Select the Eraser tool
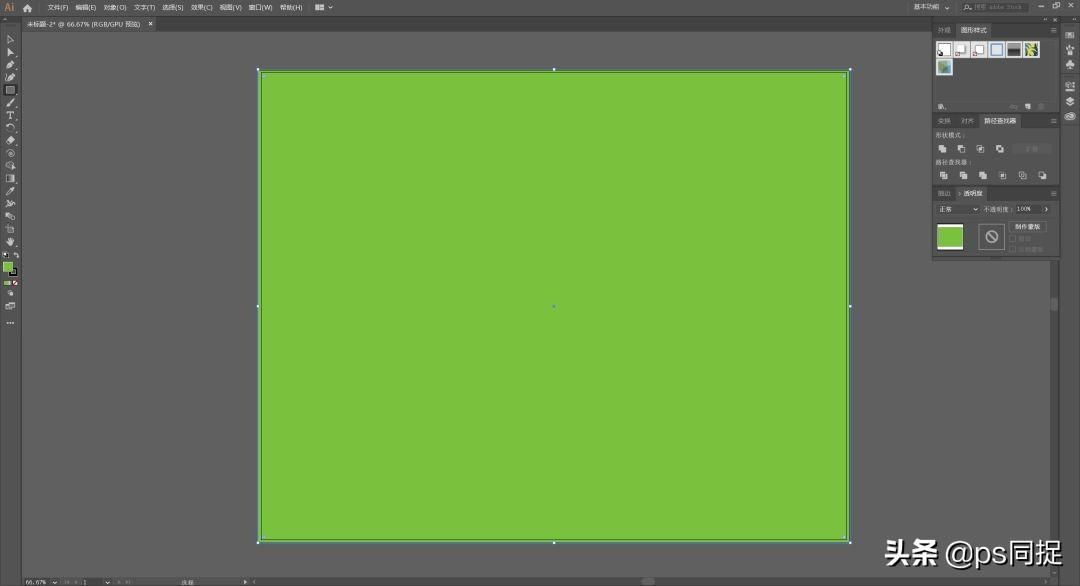1080x586 pixels. pos(10,140)
